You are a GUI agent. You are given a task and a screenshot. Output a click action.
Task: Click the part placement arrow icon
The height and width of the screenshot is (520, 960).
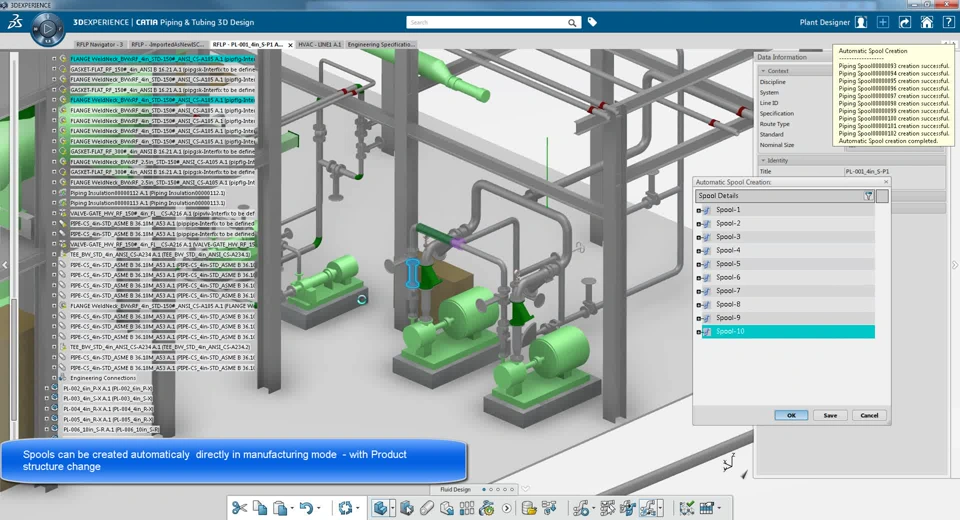tap(447, 508)
